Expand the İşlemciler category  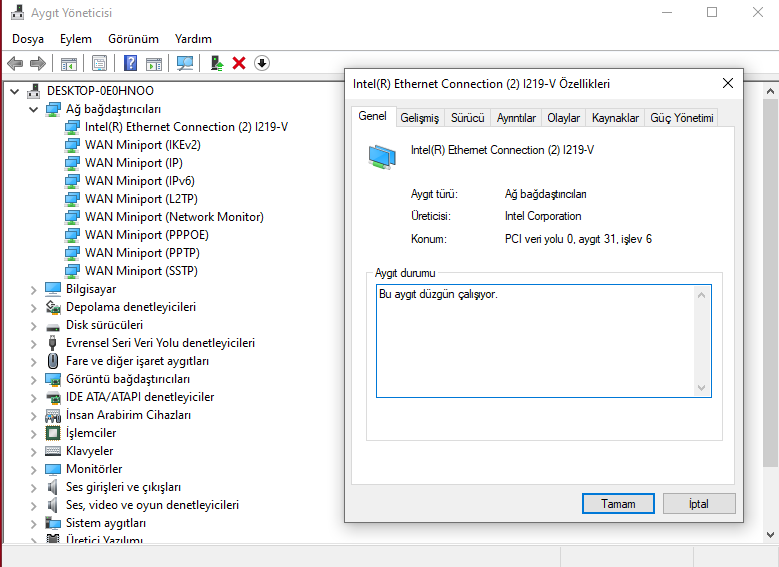tap(33, 433)
